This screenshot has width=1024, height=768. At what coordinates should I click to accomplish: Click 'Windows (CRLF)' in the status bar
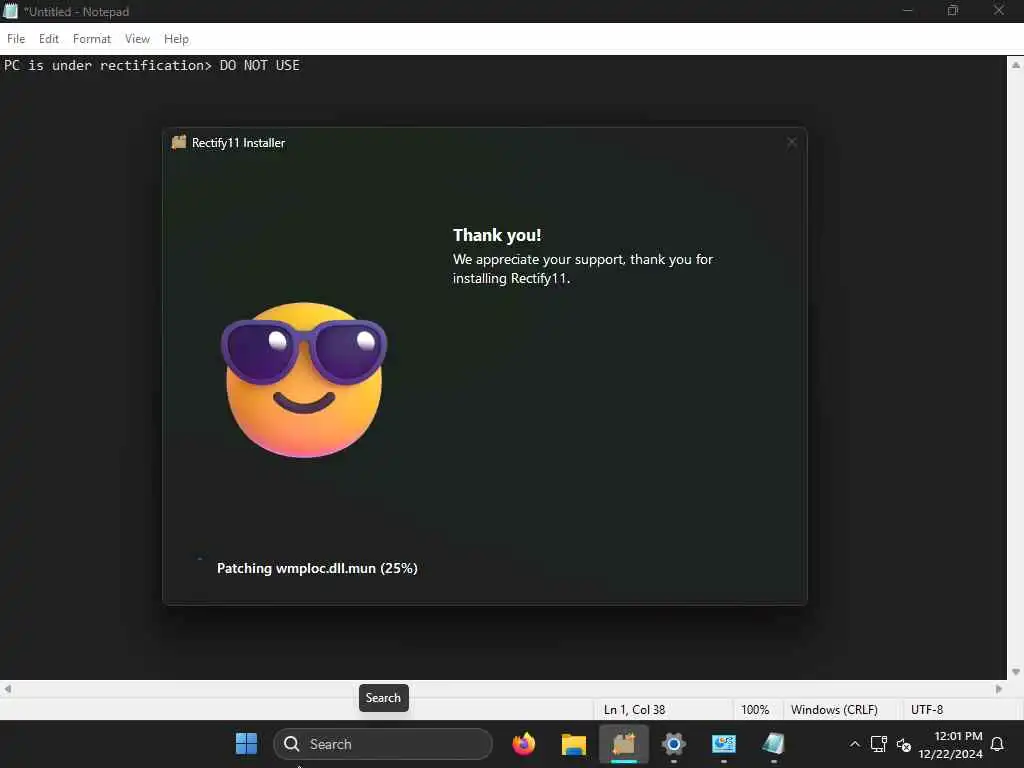tap(834, 710)
